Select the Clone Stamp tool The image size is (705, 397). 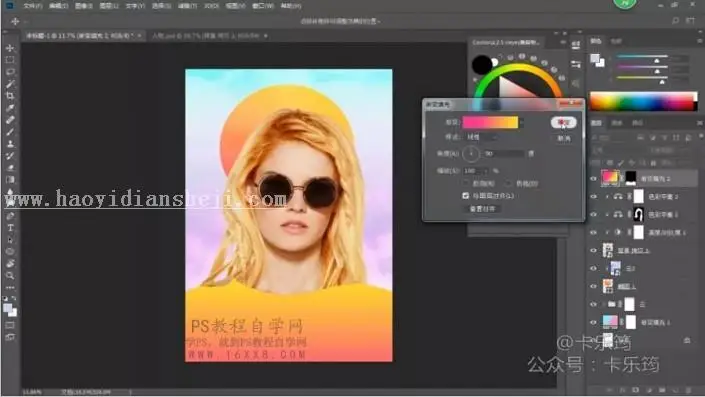pos(10,144)
